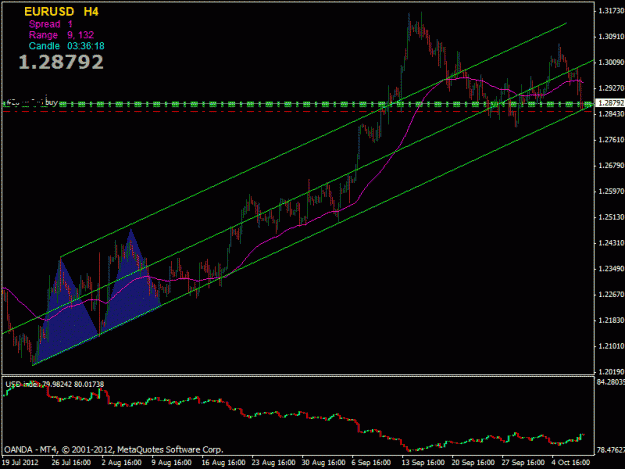Click the Candle 03:36:18 countdown timer
This screenshot has width=625, height=469.
click(67, 46)
